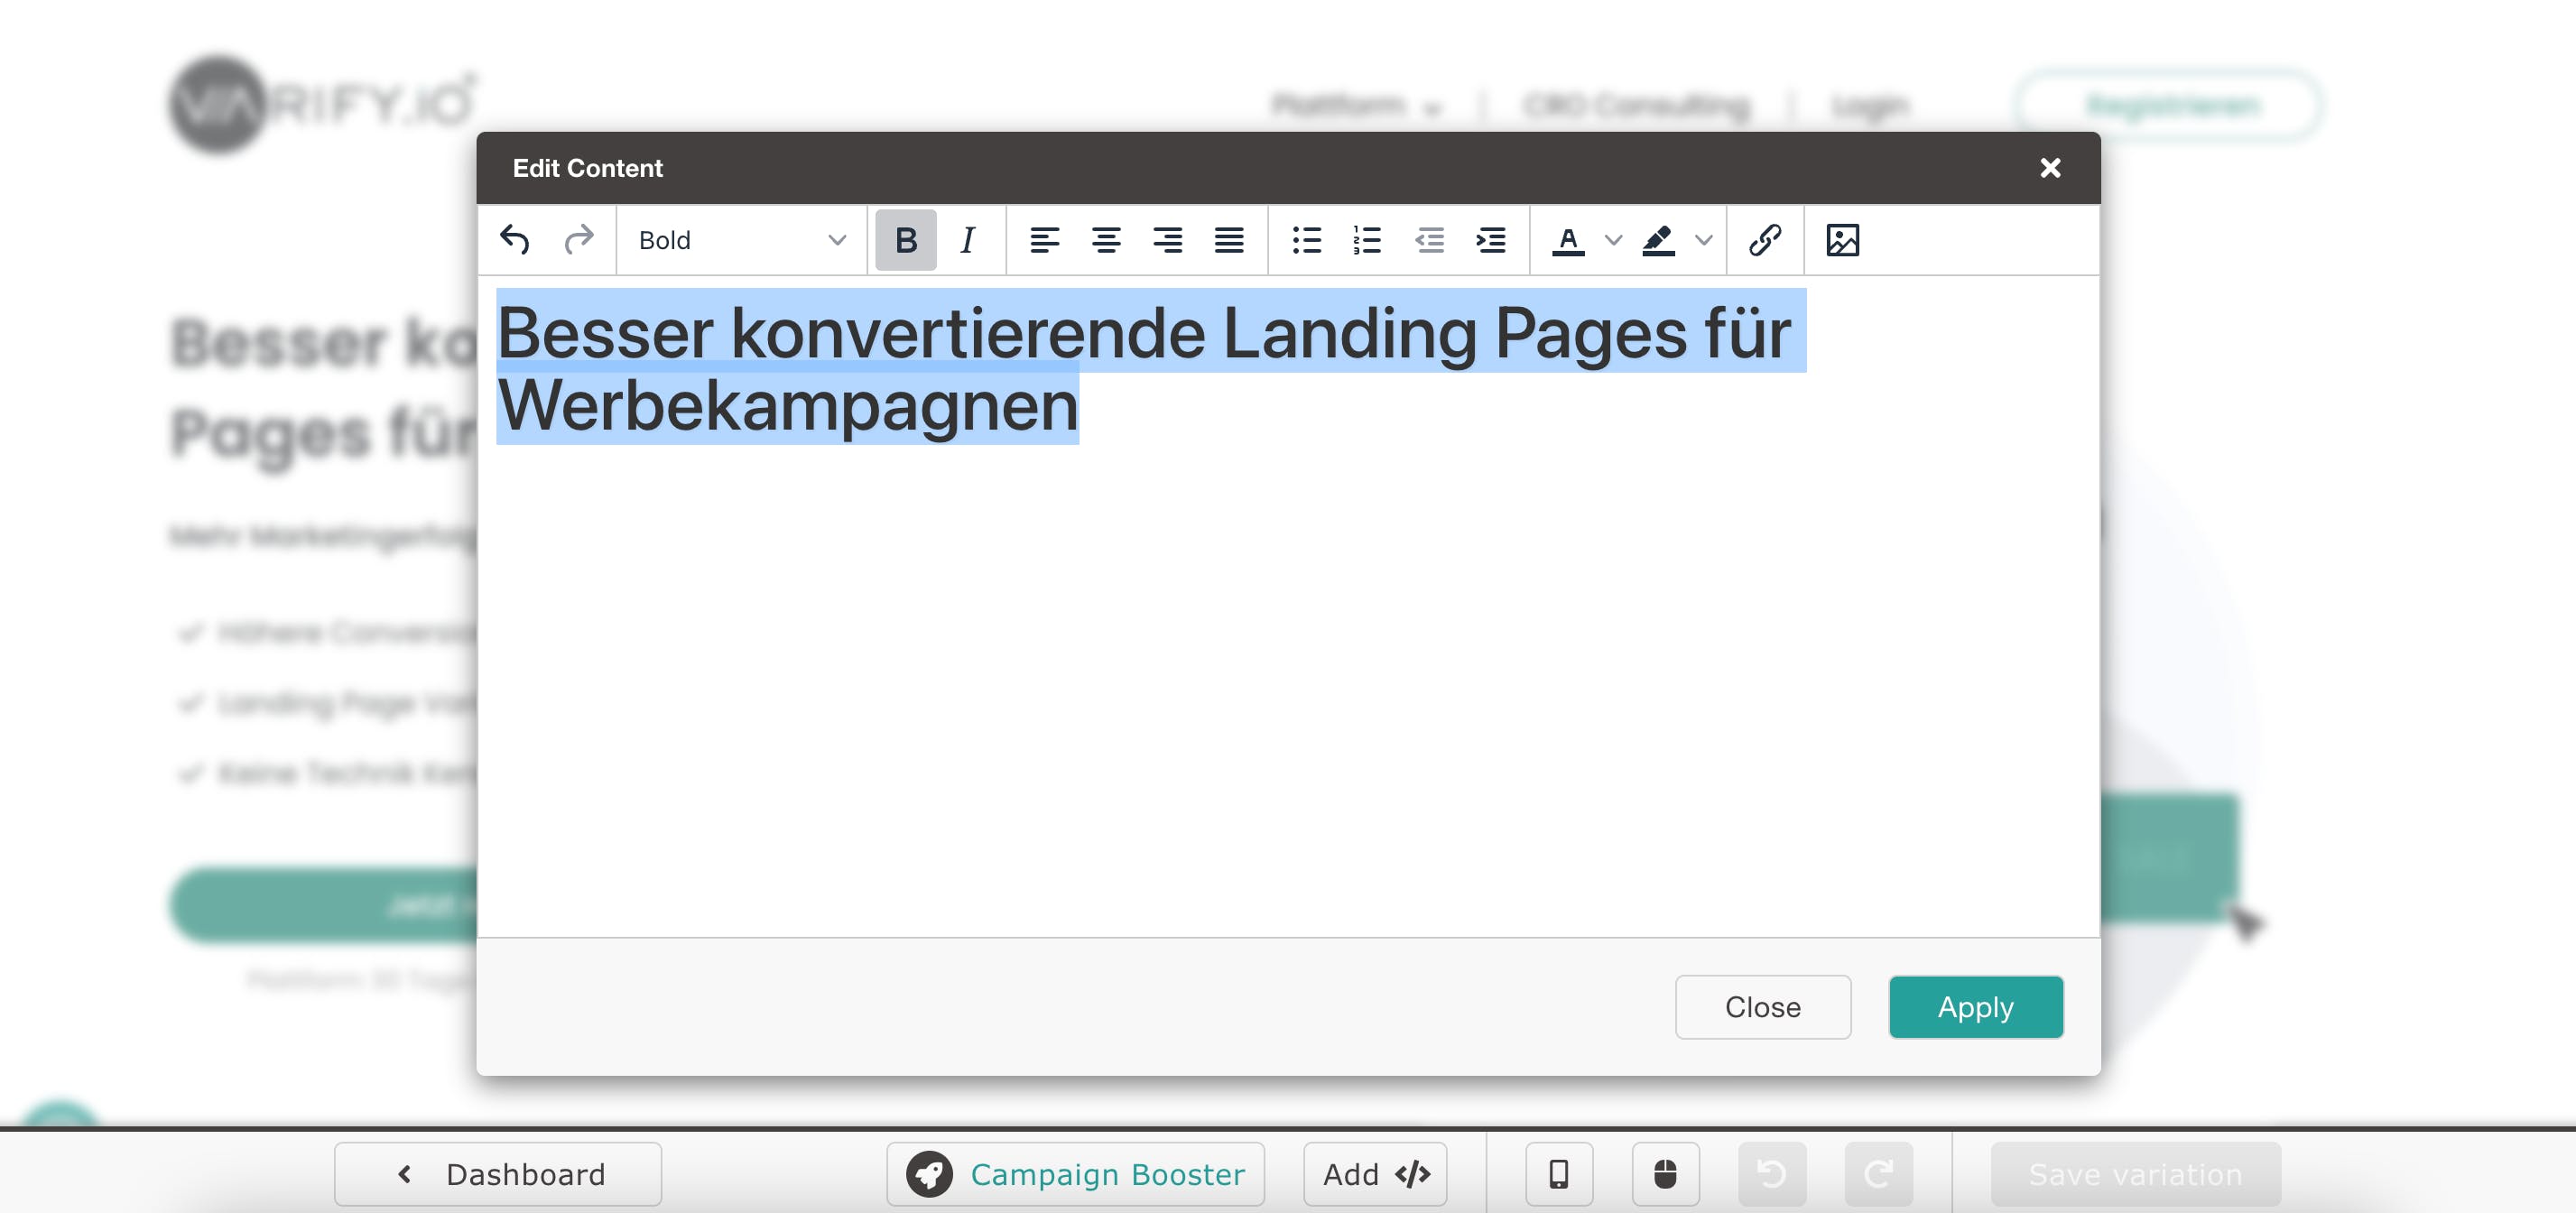
Task: Insert bulleted list
Action: [1307, 240]
